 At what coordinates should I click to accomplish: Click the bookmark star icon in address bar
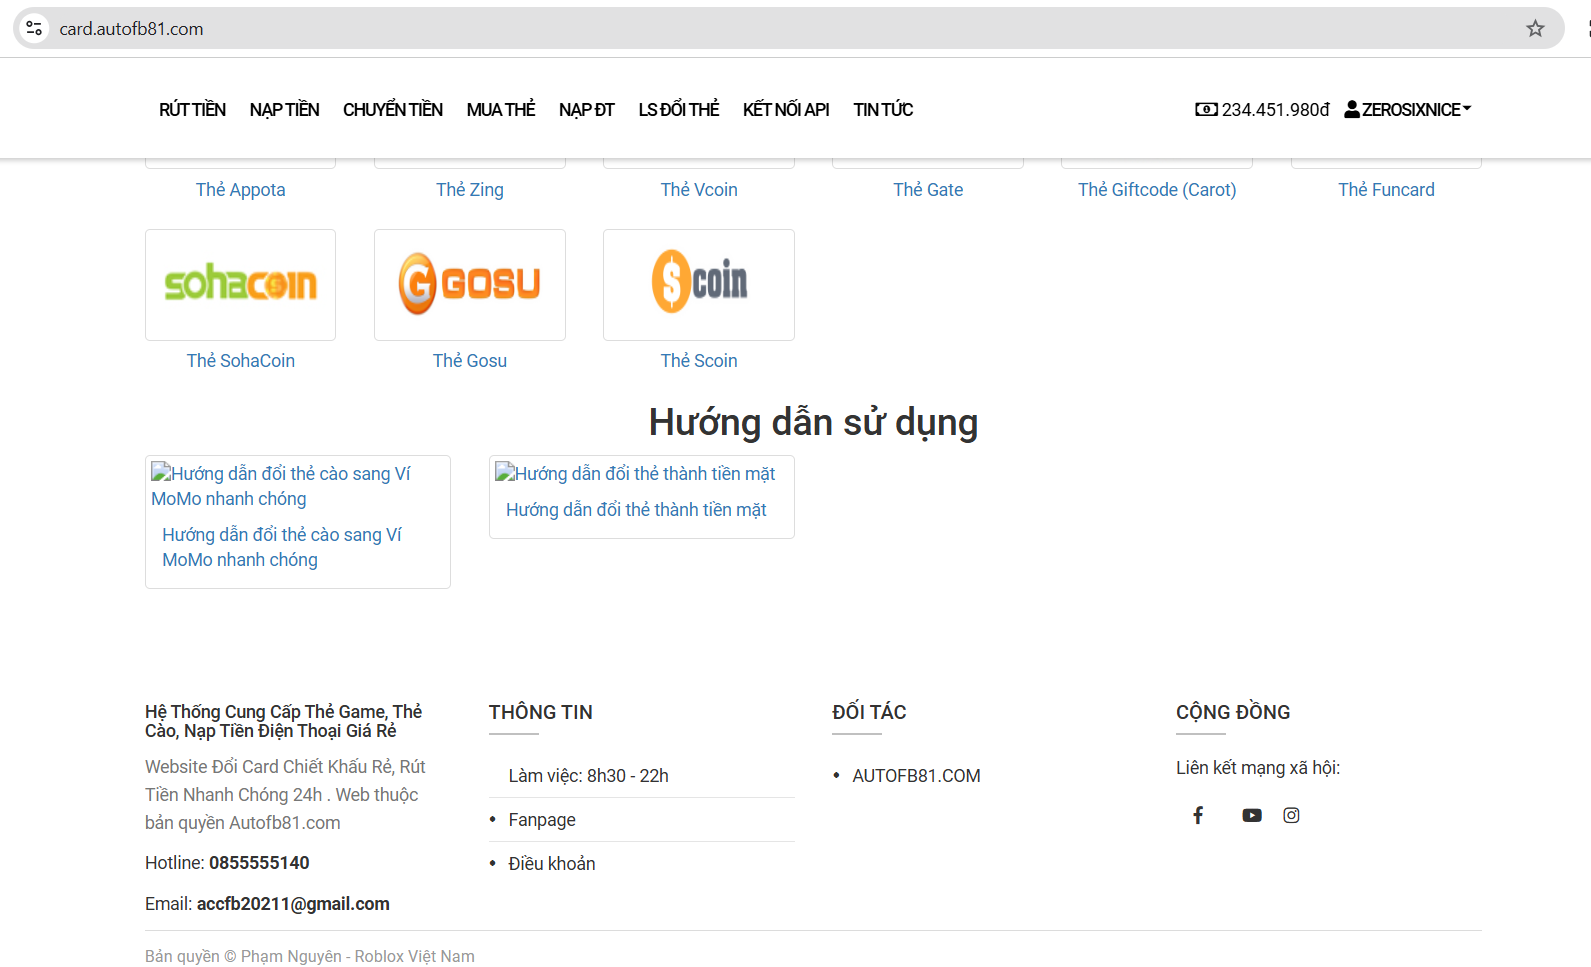[x=1535, y=29]
